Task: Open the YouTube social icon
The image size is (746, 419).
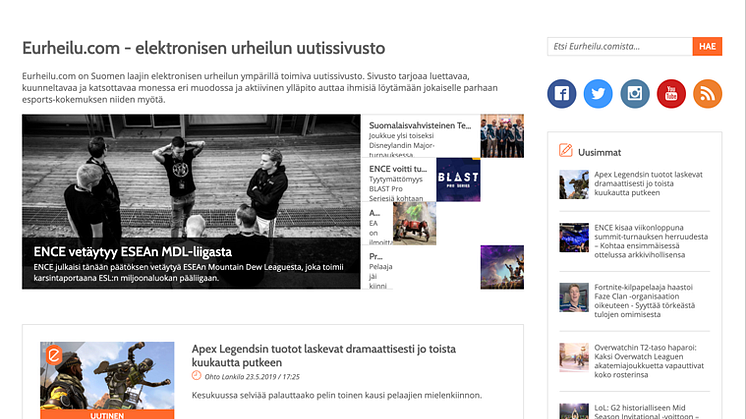Action: (x=671, y=94)
